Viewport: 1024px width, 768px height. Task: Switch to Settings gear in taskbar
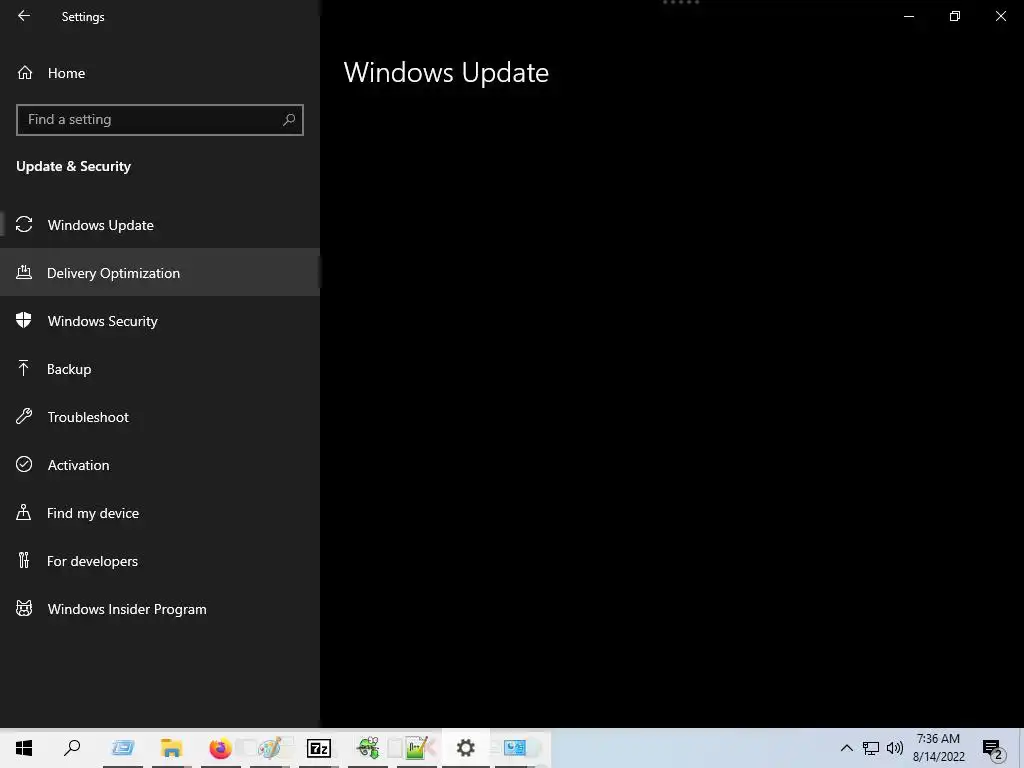click(x=466, y=748)
